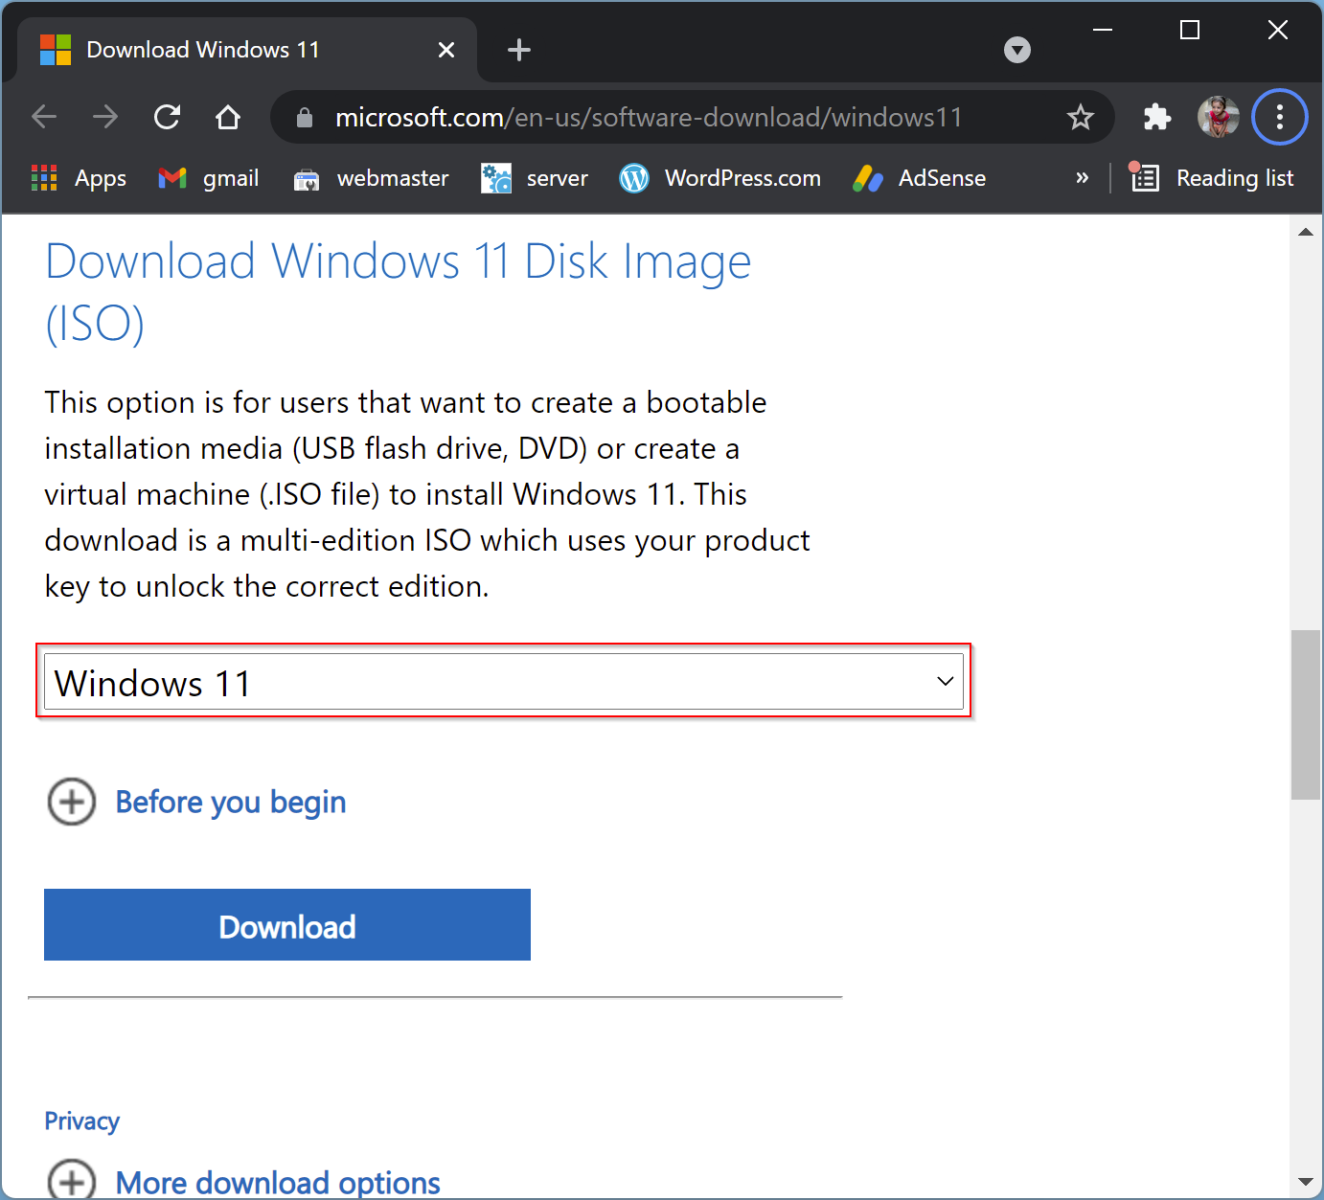Open the Chrome three-dot menu
The height and width of the screenshot is (1200, 1324).
coord(1279,117)
